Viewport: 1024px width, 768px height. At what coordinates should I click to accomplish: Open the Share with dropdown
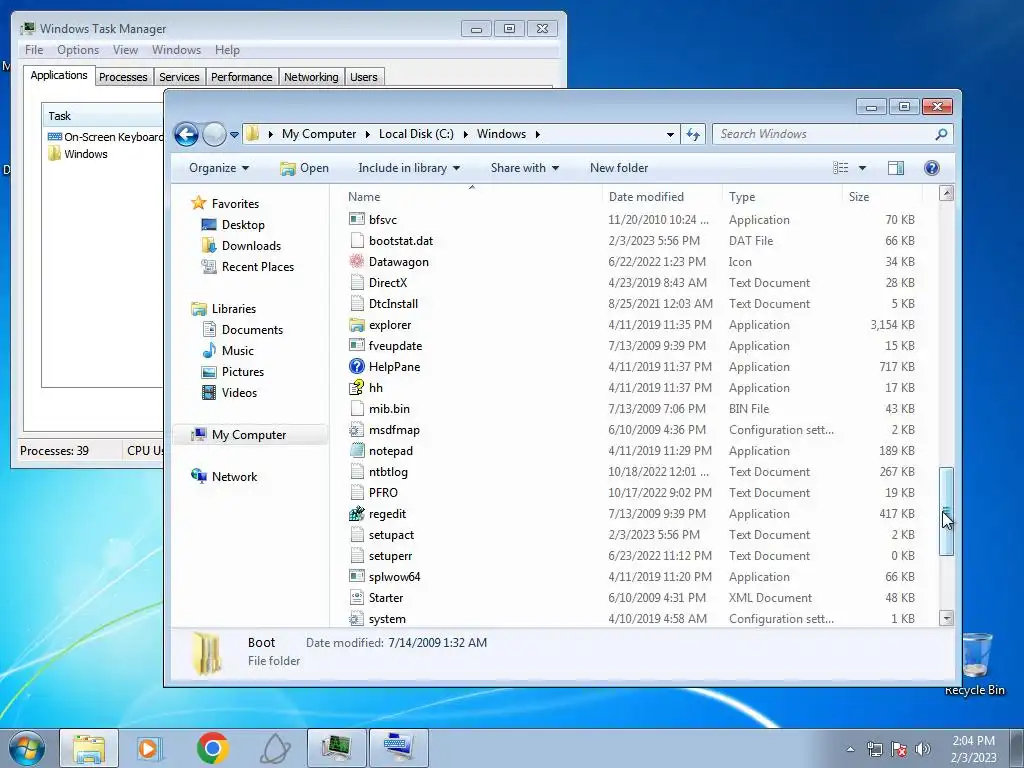click(x=524, y=168)
